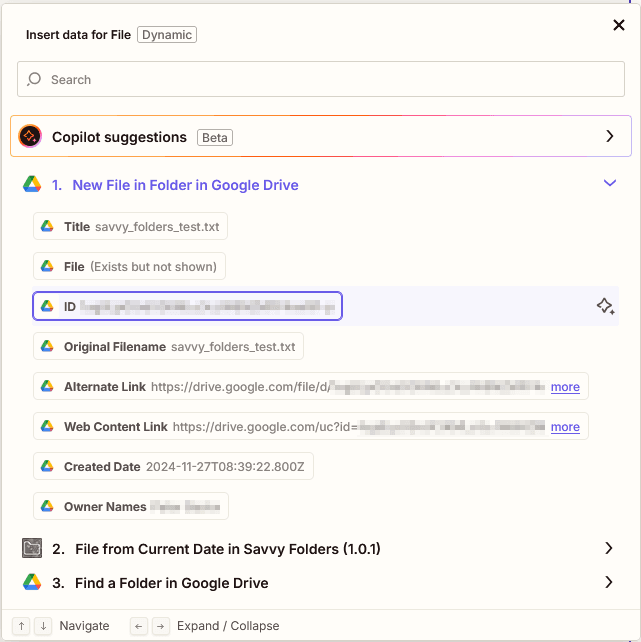Image resolution: width=641 pixels, height=642 pixels.
Task: Click Drive icon in Title pill
Action: pos(47,226)
